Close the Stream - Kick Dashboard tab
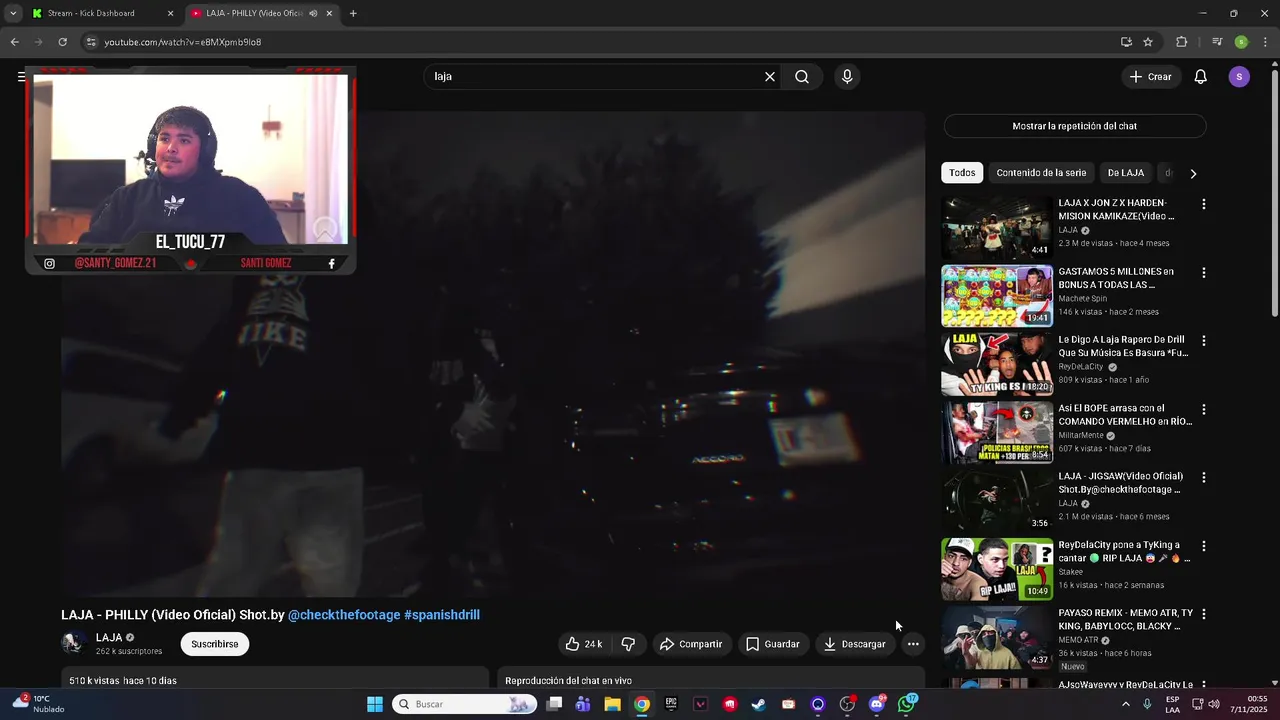Screen dimensions: 1280x720 point(170,13)
